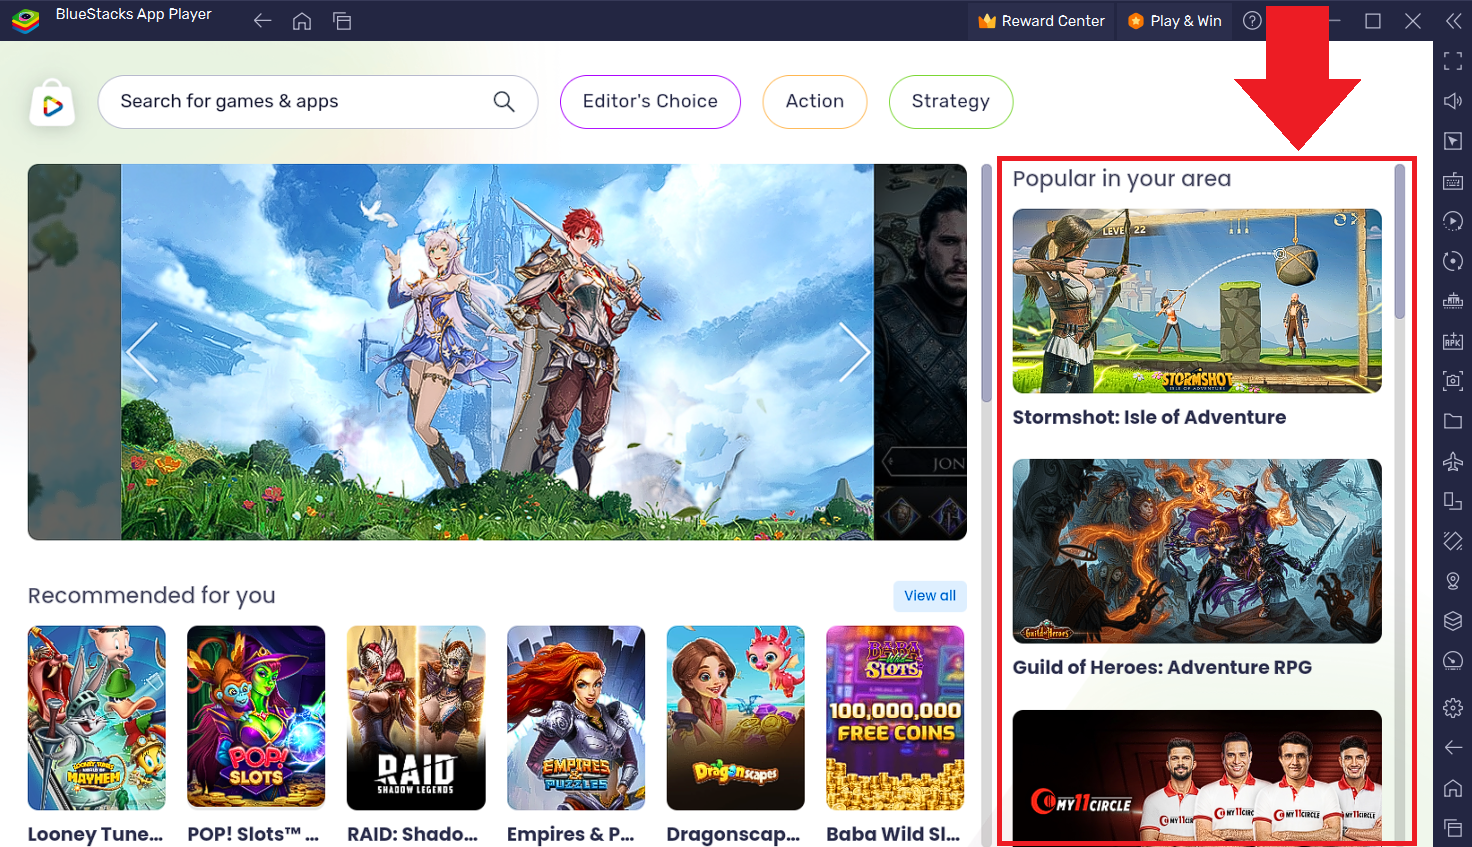Click the Search for games & apps field
1472x847 pixels.
pyautogui.click(x=318, y=102)
